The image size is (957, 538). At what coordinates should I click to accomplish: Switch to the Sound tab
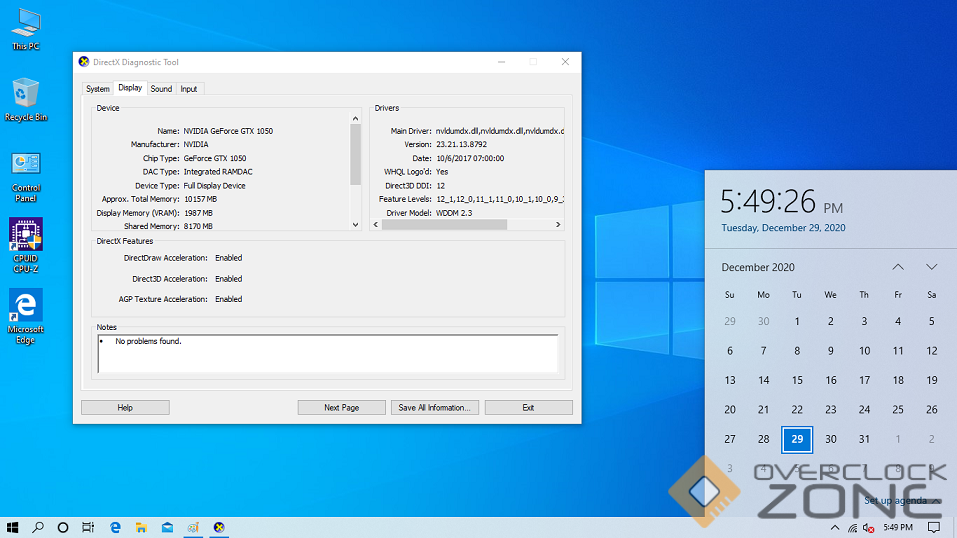[161, 89]
